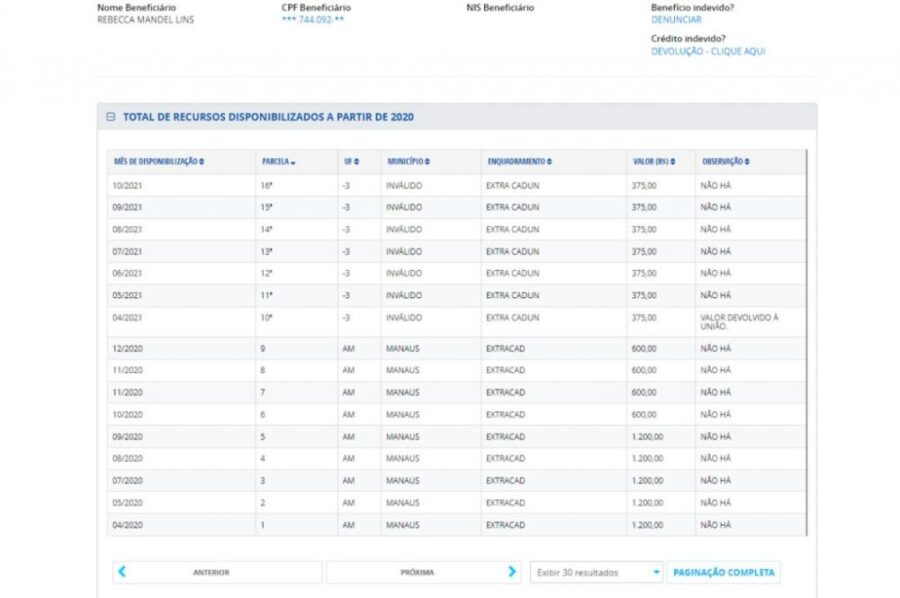Click the Denunciar link
The image size is (900, 598).
[676, 20]
